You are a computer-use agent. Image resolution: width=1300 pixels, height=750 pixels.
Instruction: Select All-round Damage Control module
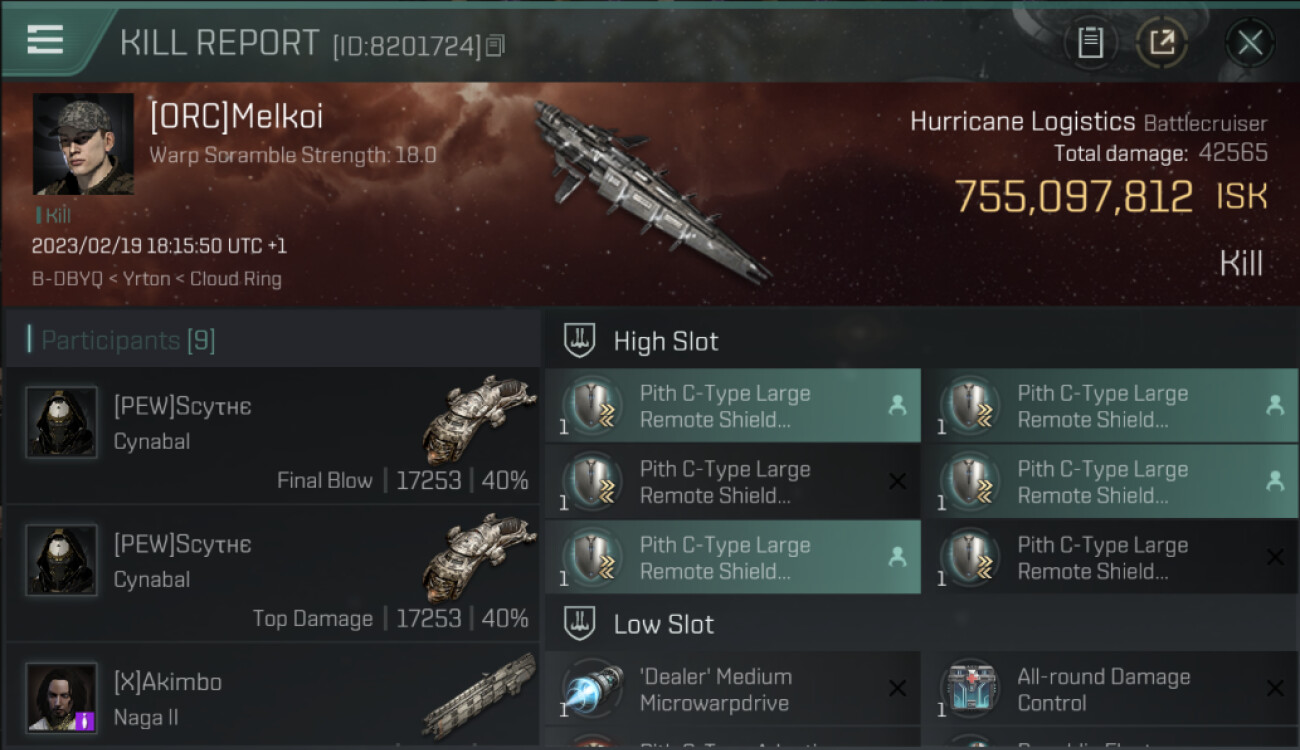[1110, 689]
